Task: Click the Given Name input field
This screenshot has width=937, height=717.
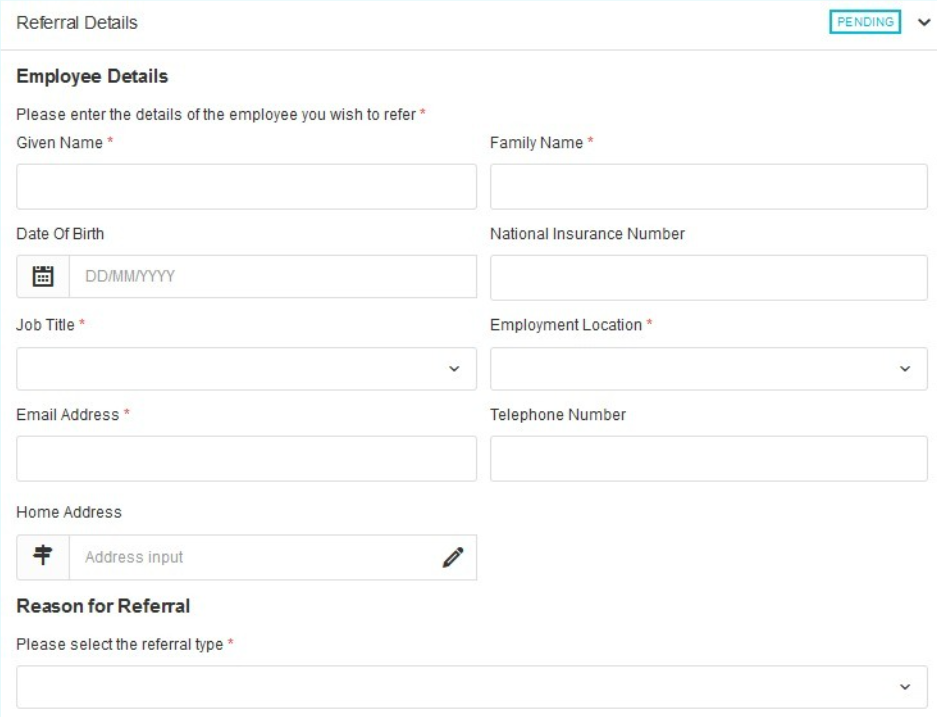Action: 246,187
